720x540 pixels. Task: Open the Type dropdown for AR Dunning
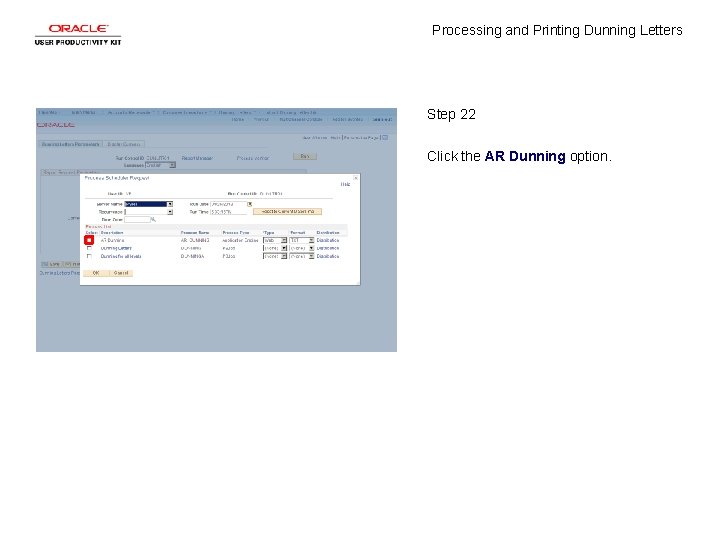coord(275,240)
